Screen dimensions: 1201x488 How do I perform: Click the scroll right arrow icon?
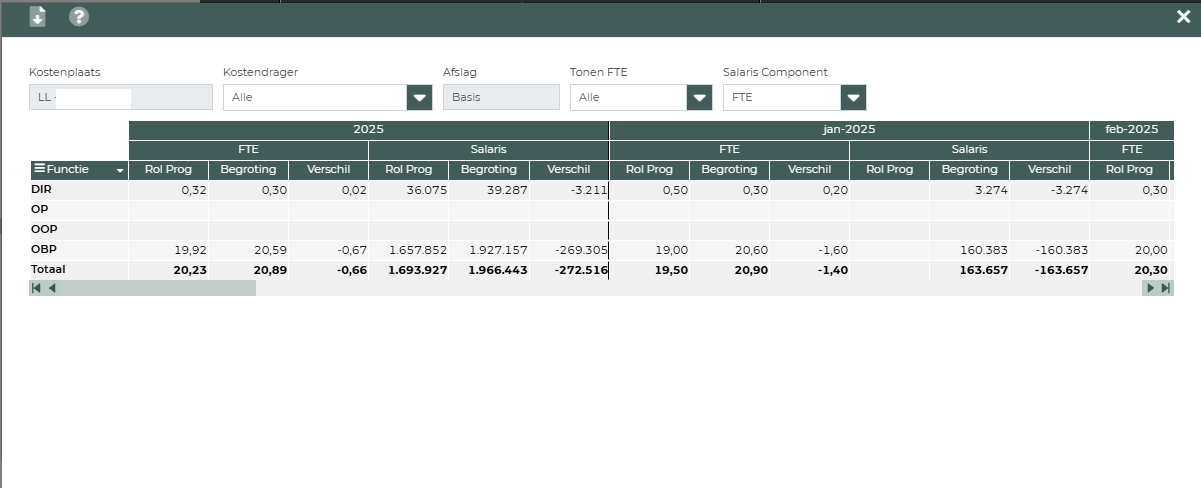click(1150, 288)
